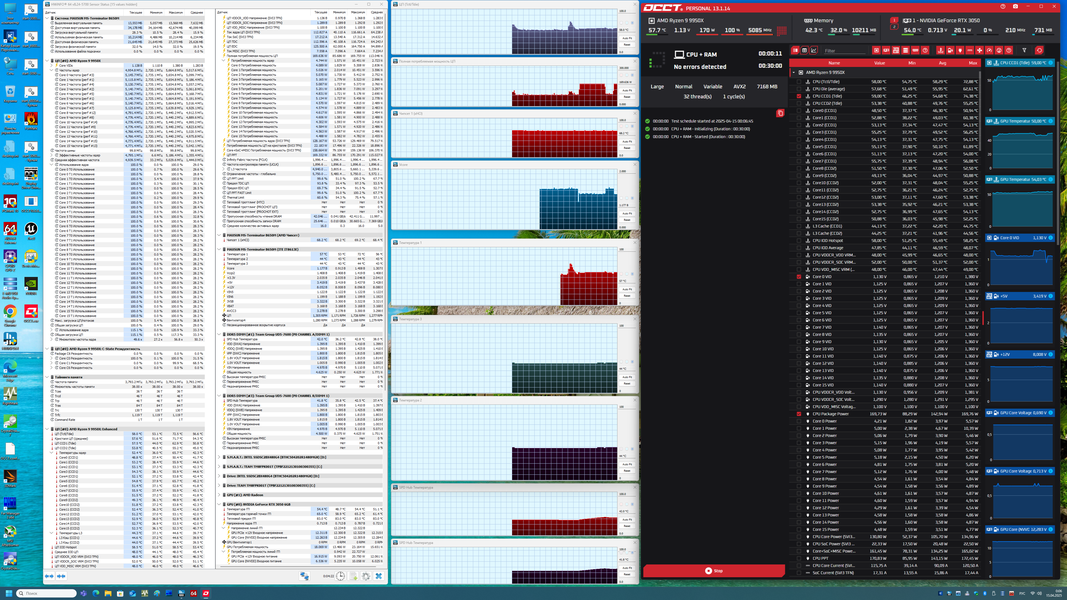The height and width of the screenshot is (600, 1067).
Task: Click the taskbar search box
Action: (46, 593)
